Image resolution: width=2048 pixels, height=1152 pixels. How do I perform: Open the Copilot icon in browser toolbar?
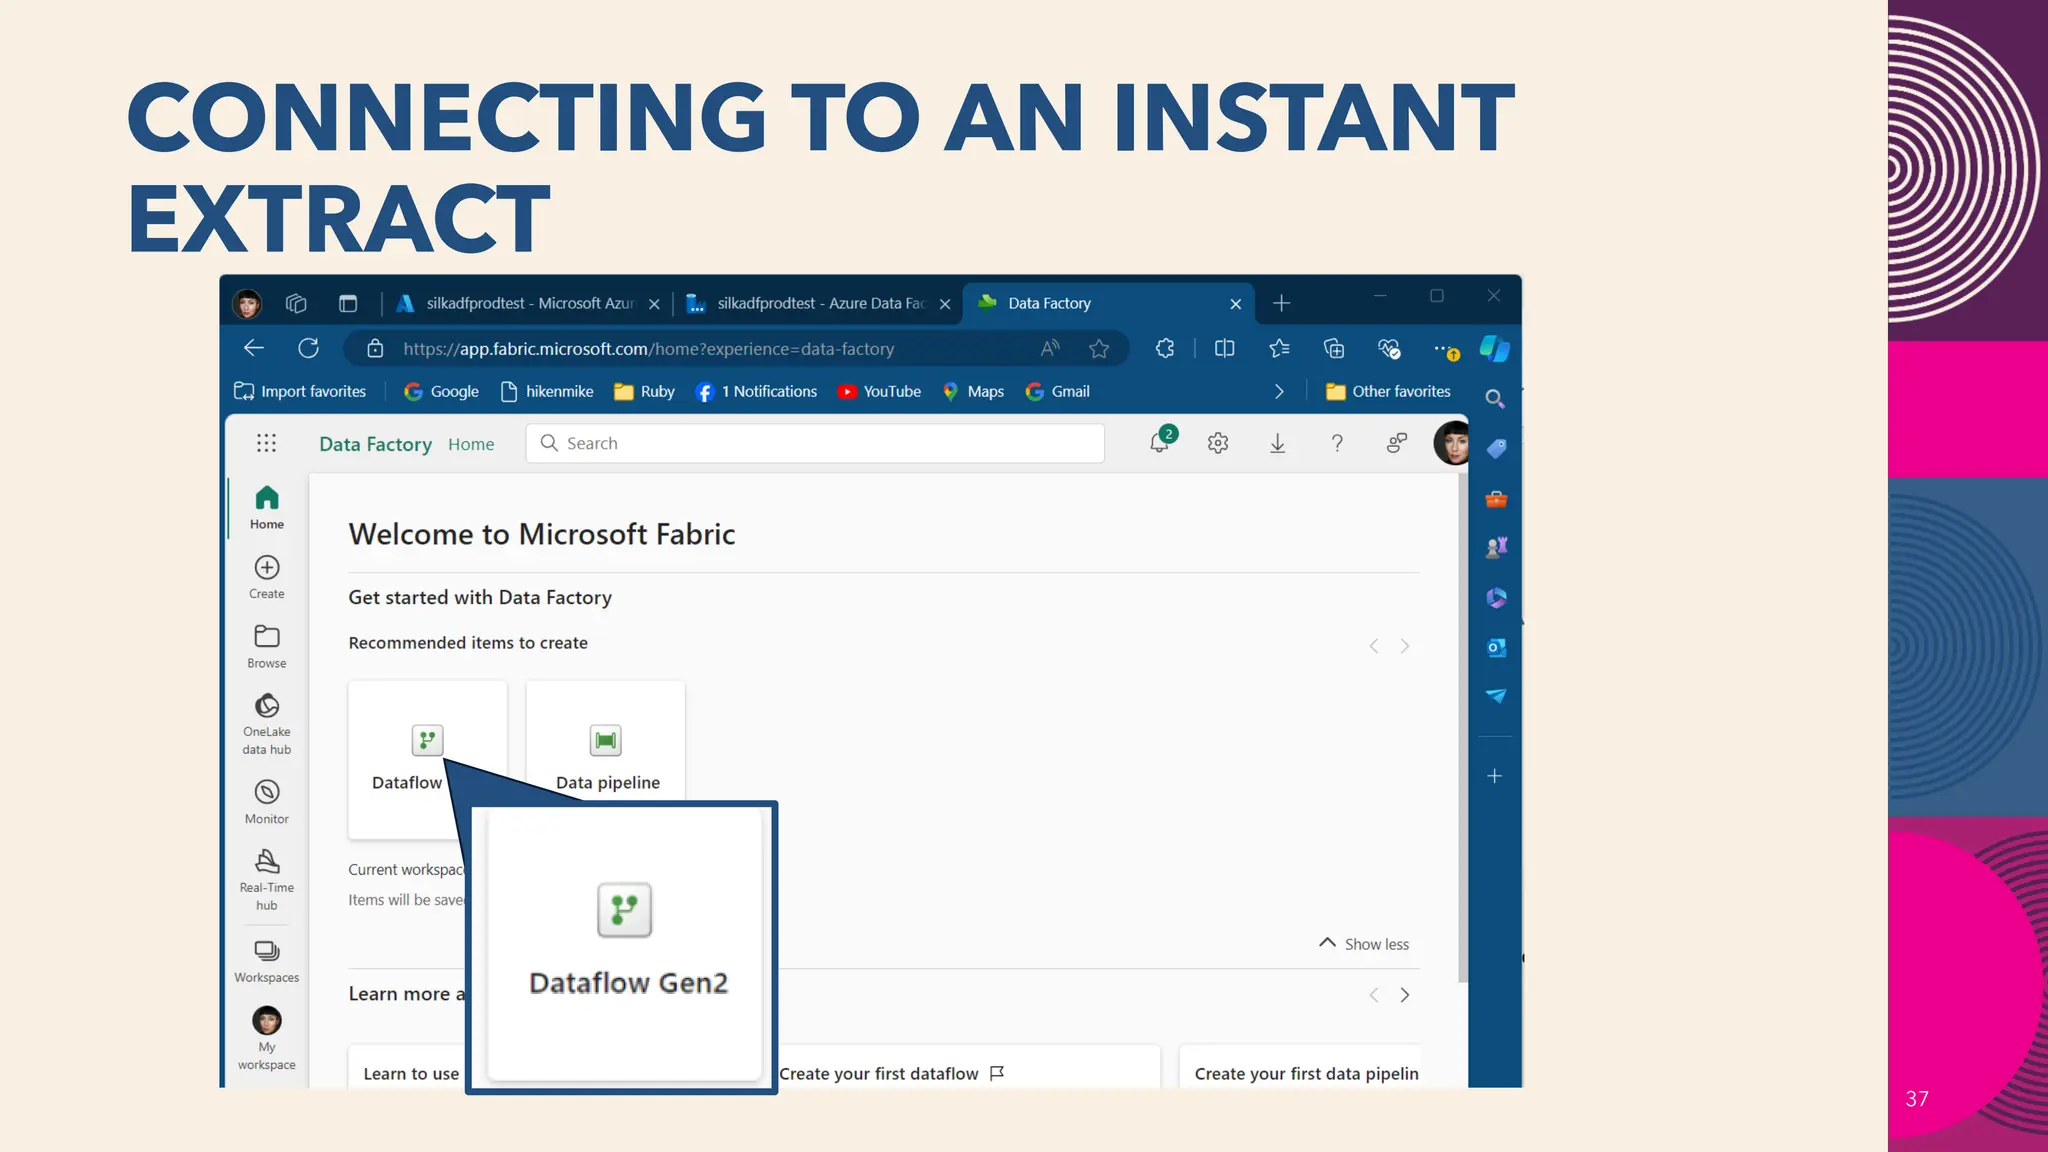click(1495, 348)
